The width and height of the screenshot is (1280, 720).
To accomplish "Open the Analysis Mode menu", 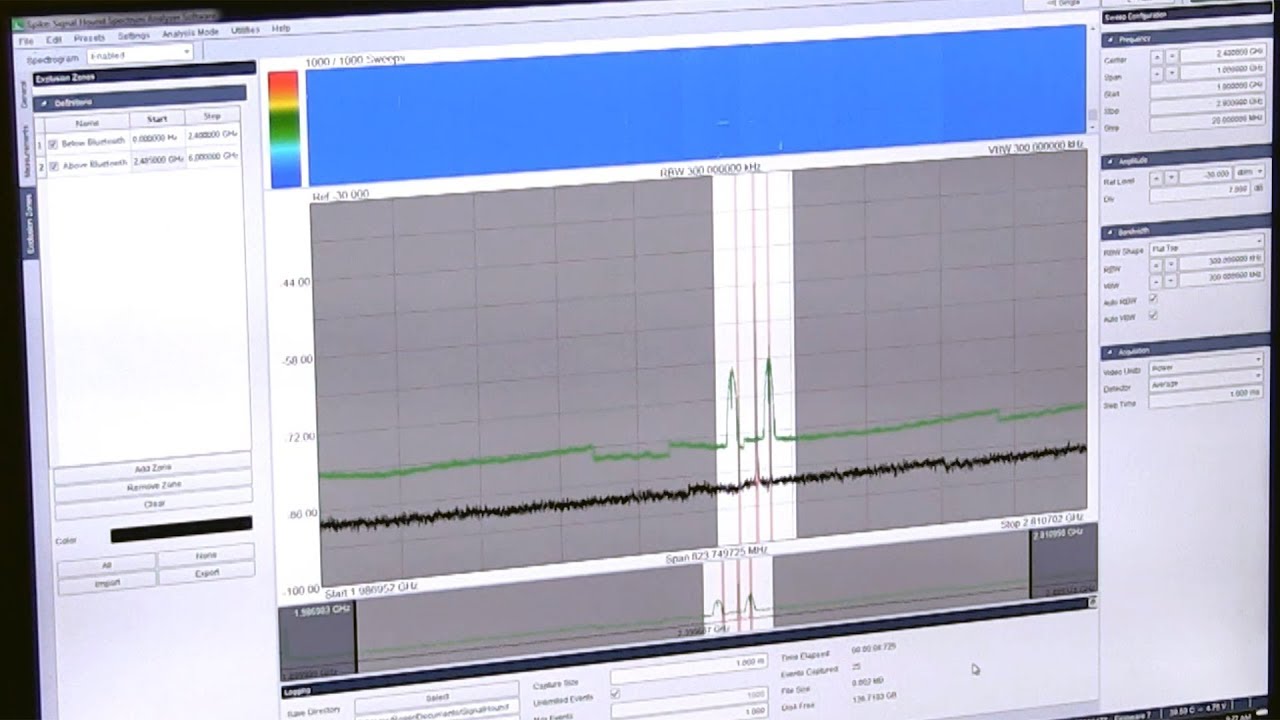I will coord(190,33).
